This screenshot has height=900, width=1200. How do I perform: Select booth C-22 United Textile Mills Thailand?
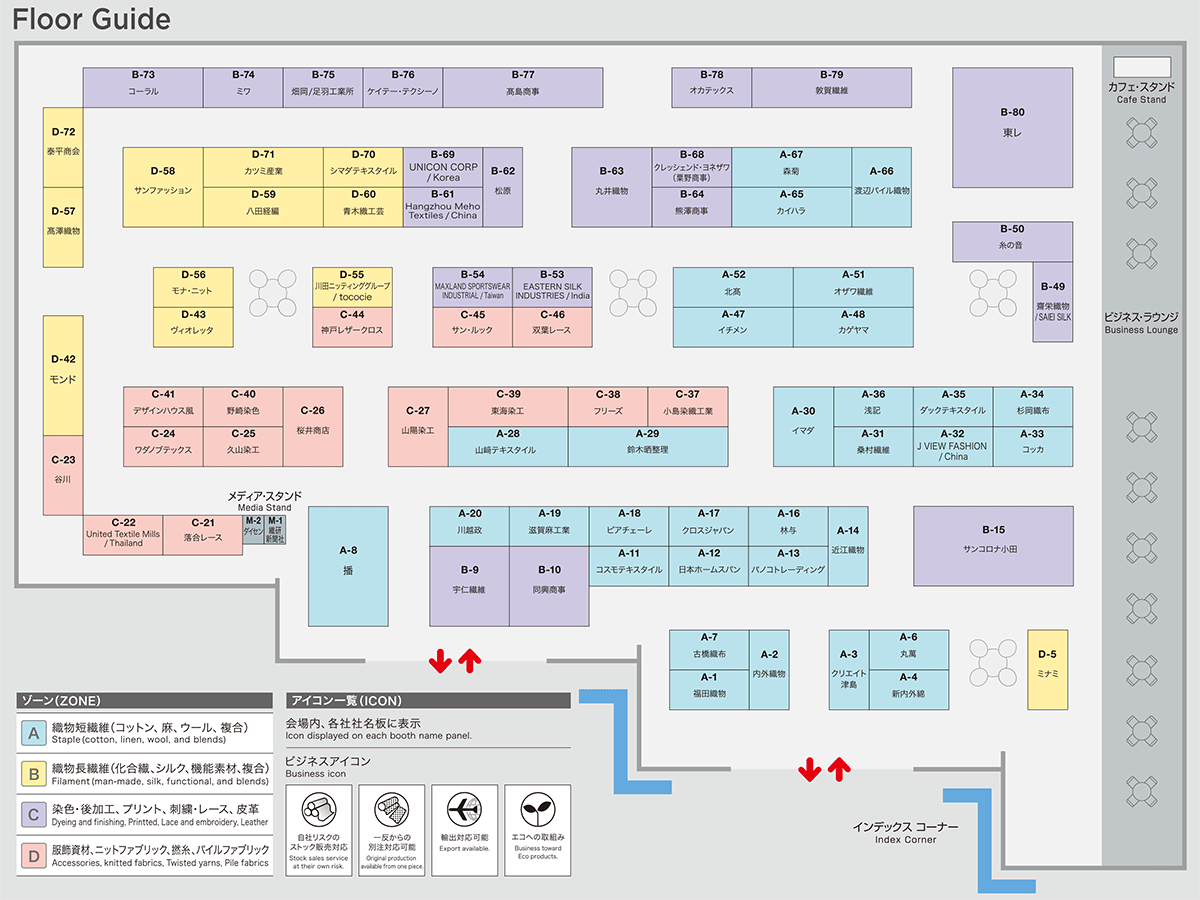click(x=123, y=535)
